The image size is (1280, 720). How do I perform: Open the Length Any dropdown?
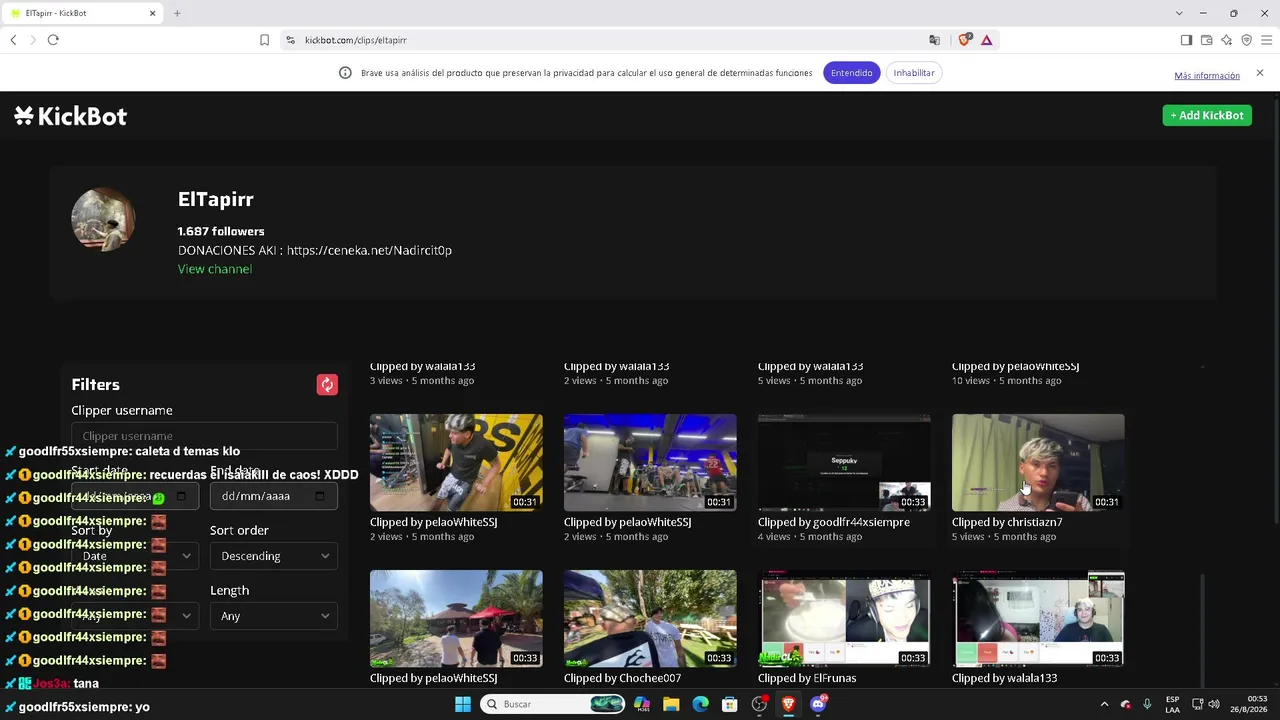pyautogui.click(x=274, y=616)
